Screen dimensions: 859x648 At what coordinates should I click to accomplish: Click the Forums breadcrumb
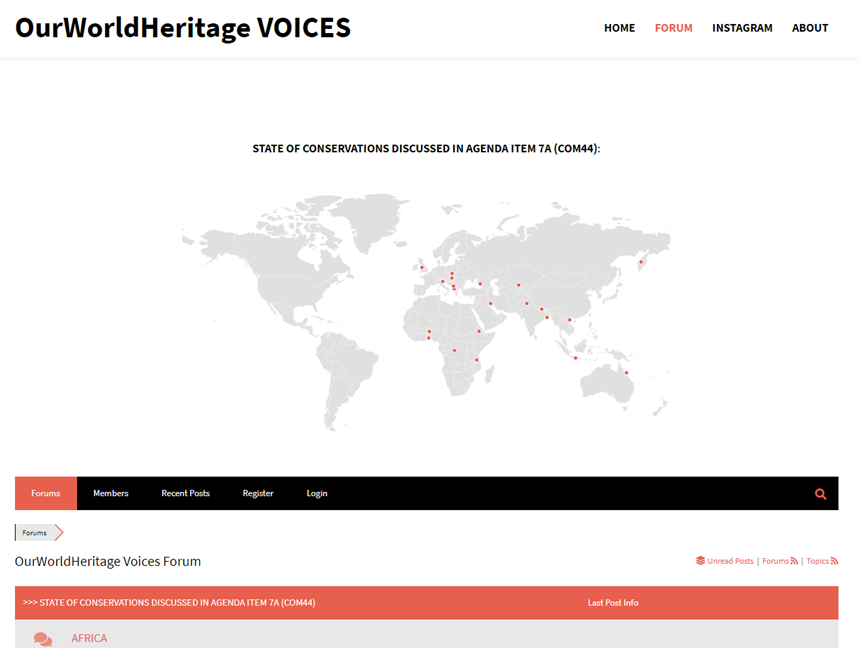click(x=35, y=532)
